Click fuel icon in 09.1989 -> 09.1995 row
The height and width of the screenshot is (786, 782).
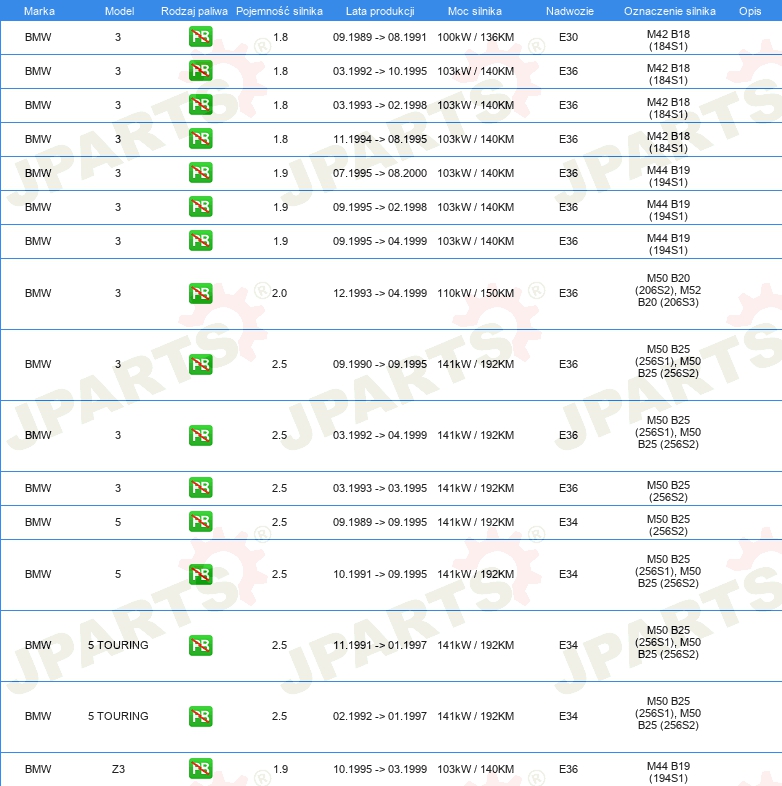[x=201, y=522]
